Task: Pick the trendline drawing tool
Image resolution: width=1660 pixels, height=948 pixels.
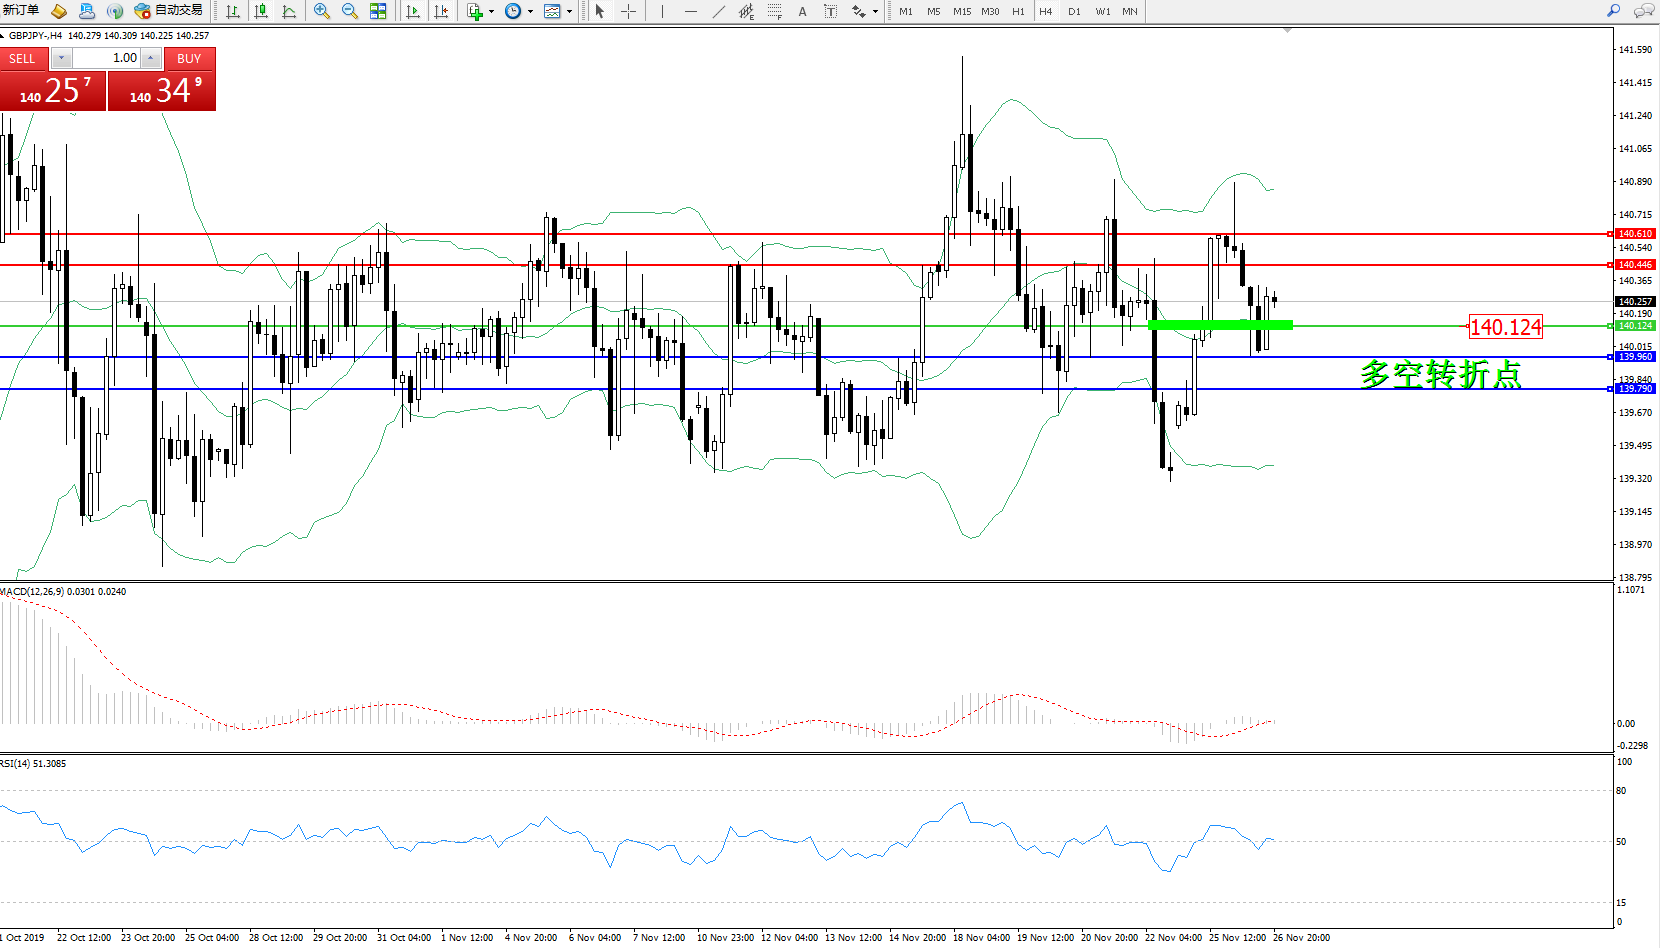Action: tap(719, 11)
